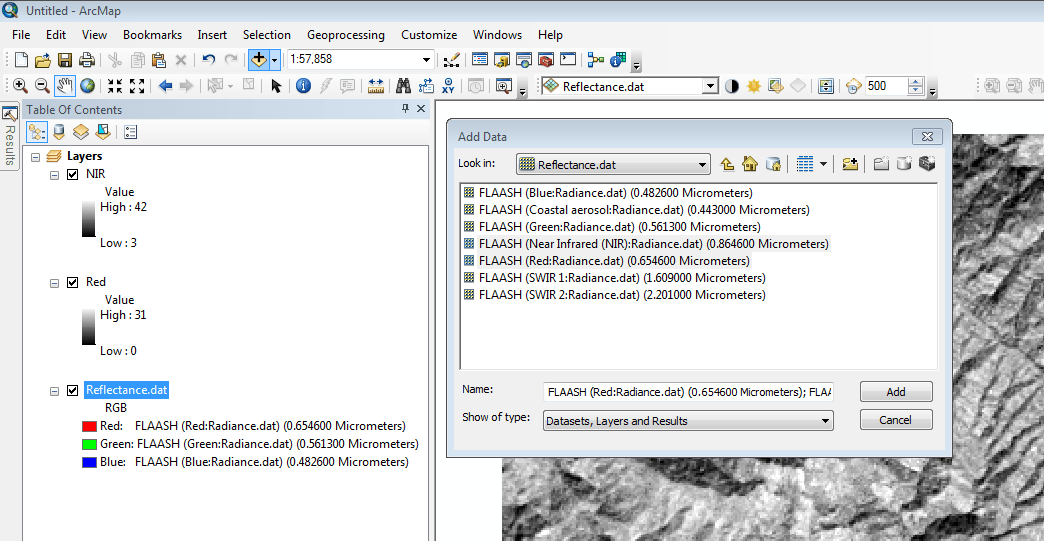
Task: Click the TOC Options icon
Action: pyautogui.click(x=130, y=132)
